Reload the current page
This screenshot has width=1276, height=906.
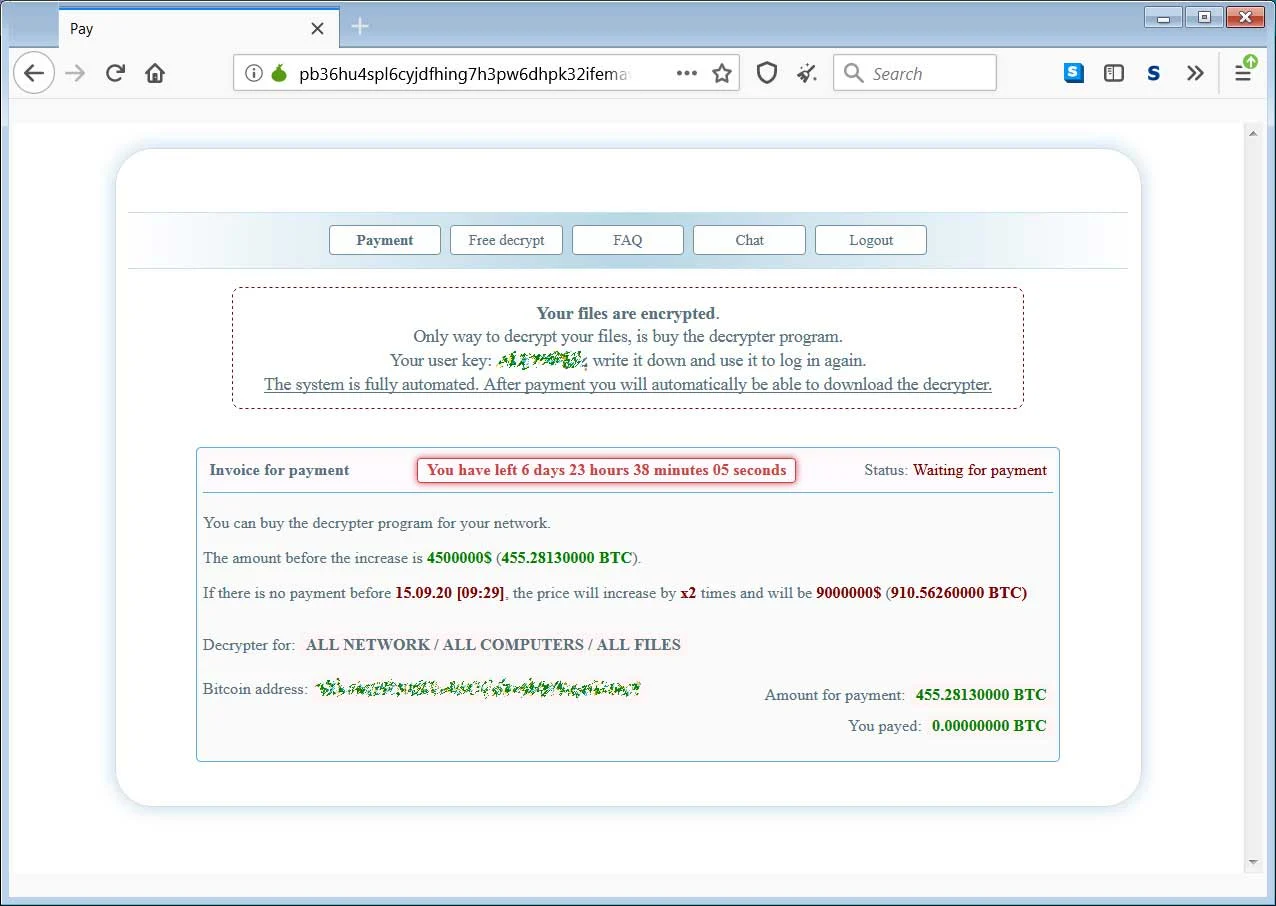115,73
